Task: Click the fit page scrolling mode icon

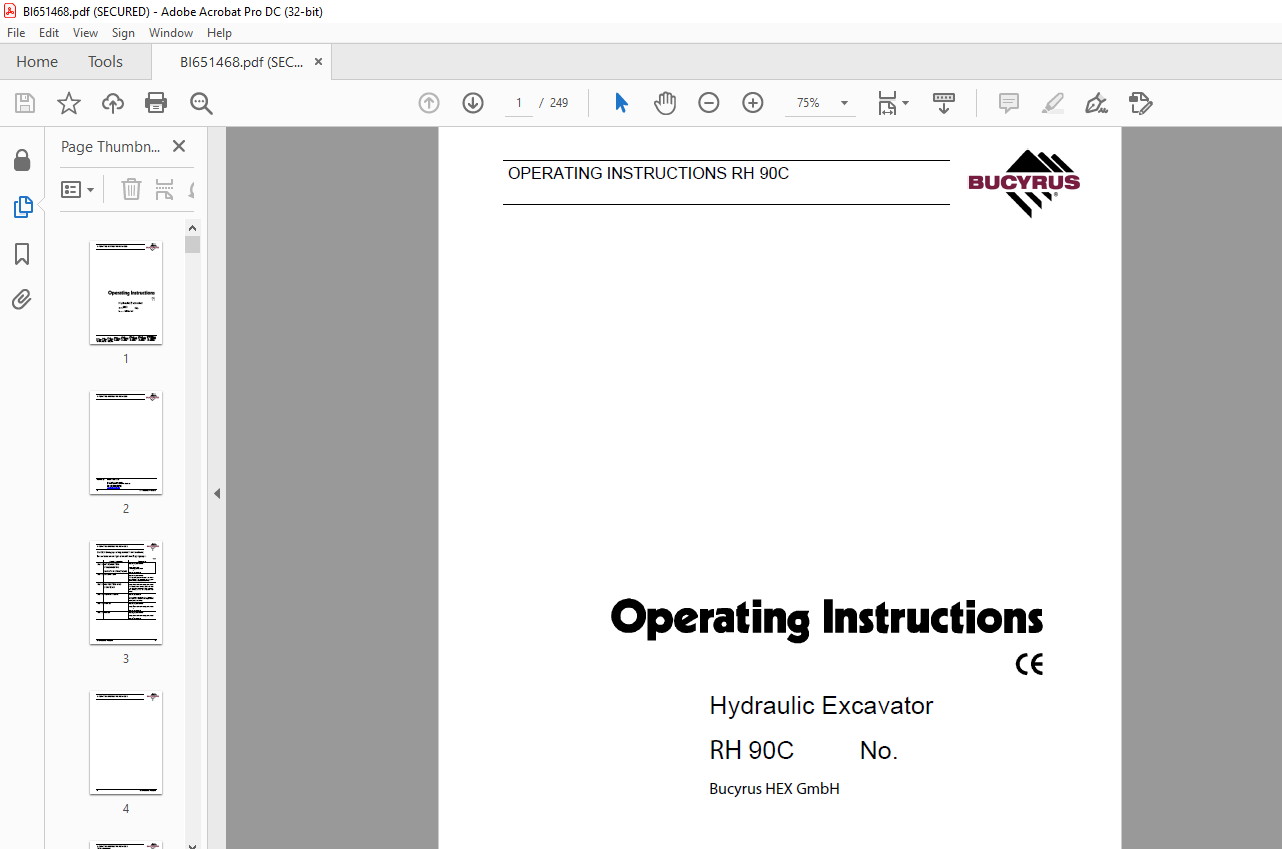Action: 887,103
